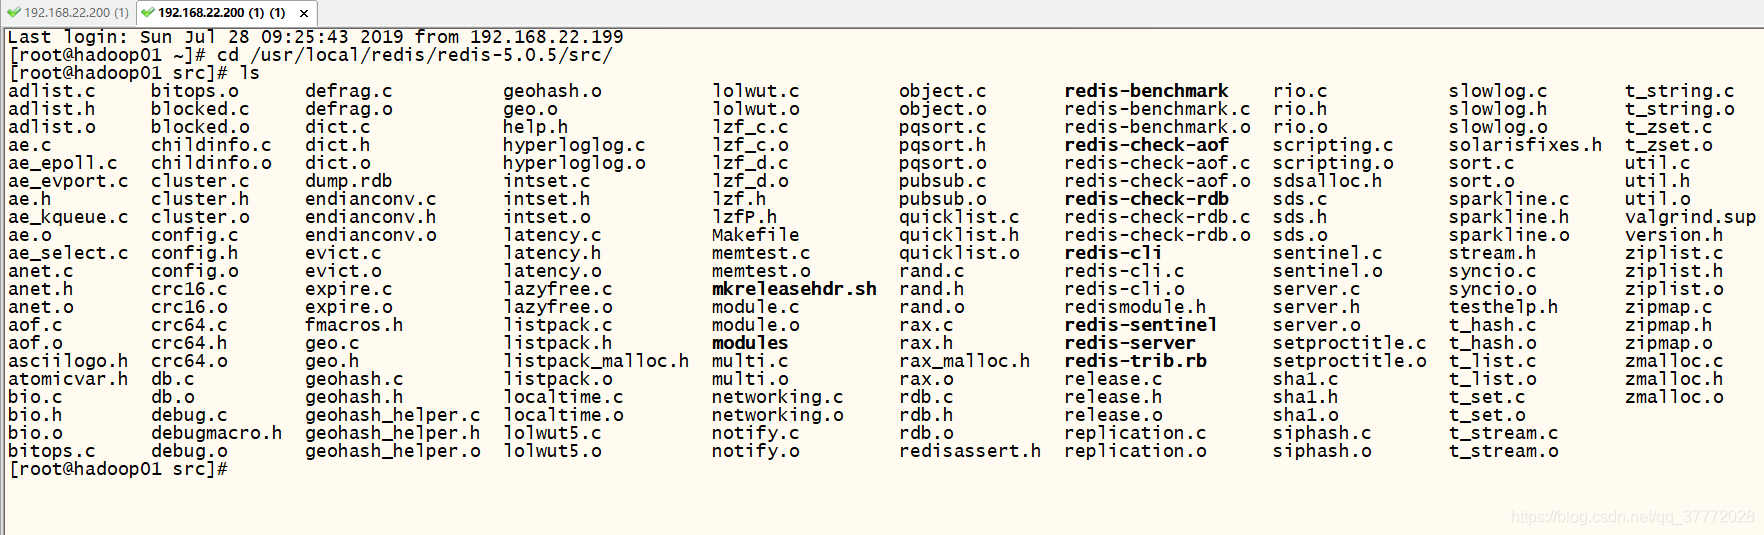This screenshot has width=1764, height=535.
Task: Click the lazyfree.c file name
Action: [x=558, y=289]
